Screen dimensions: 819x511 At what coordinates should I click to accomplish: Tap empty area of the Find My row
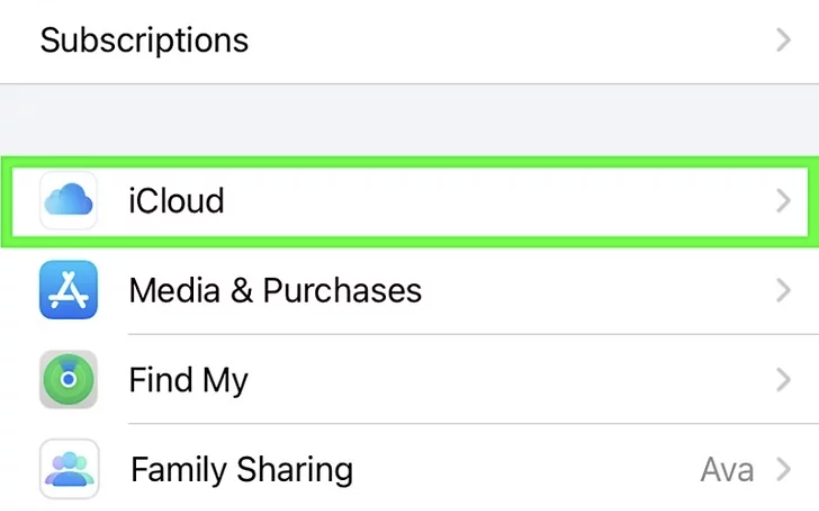(500, 380)
